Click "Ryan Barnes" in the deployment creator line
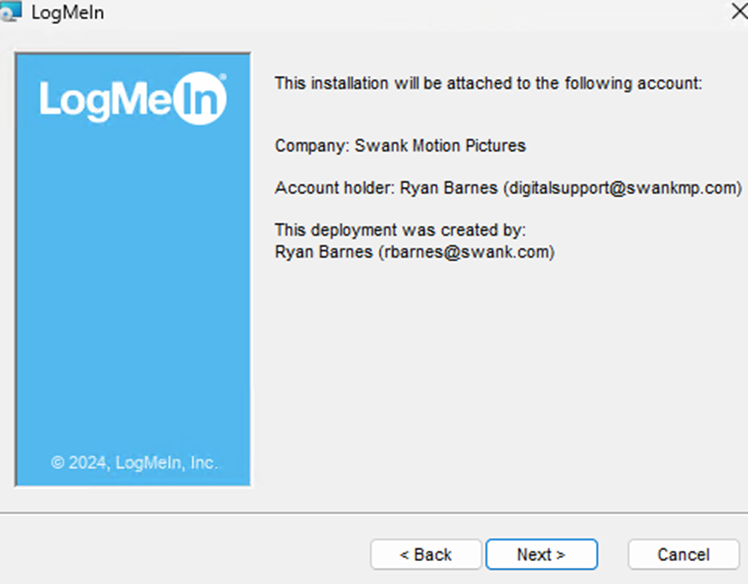 [x=323, y=252]
